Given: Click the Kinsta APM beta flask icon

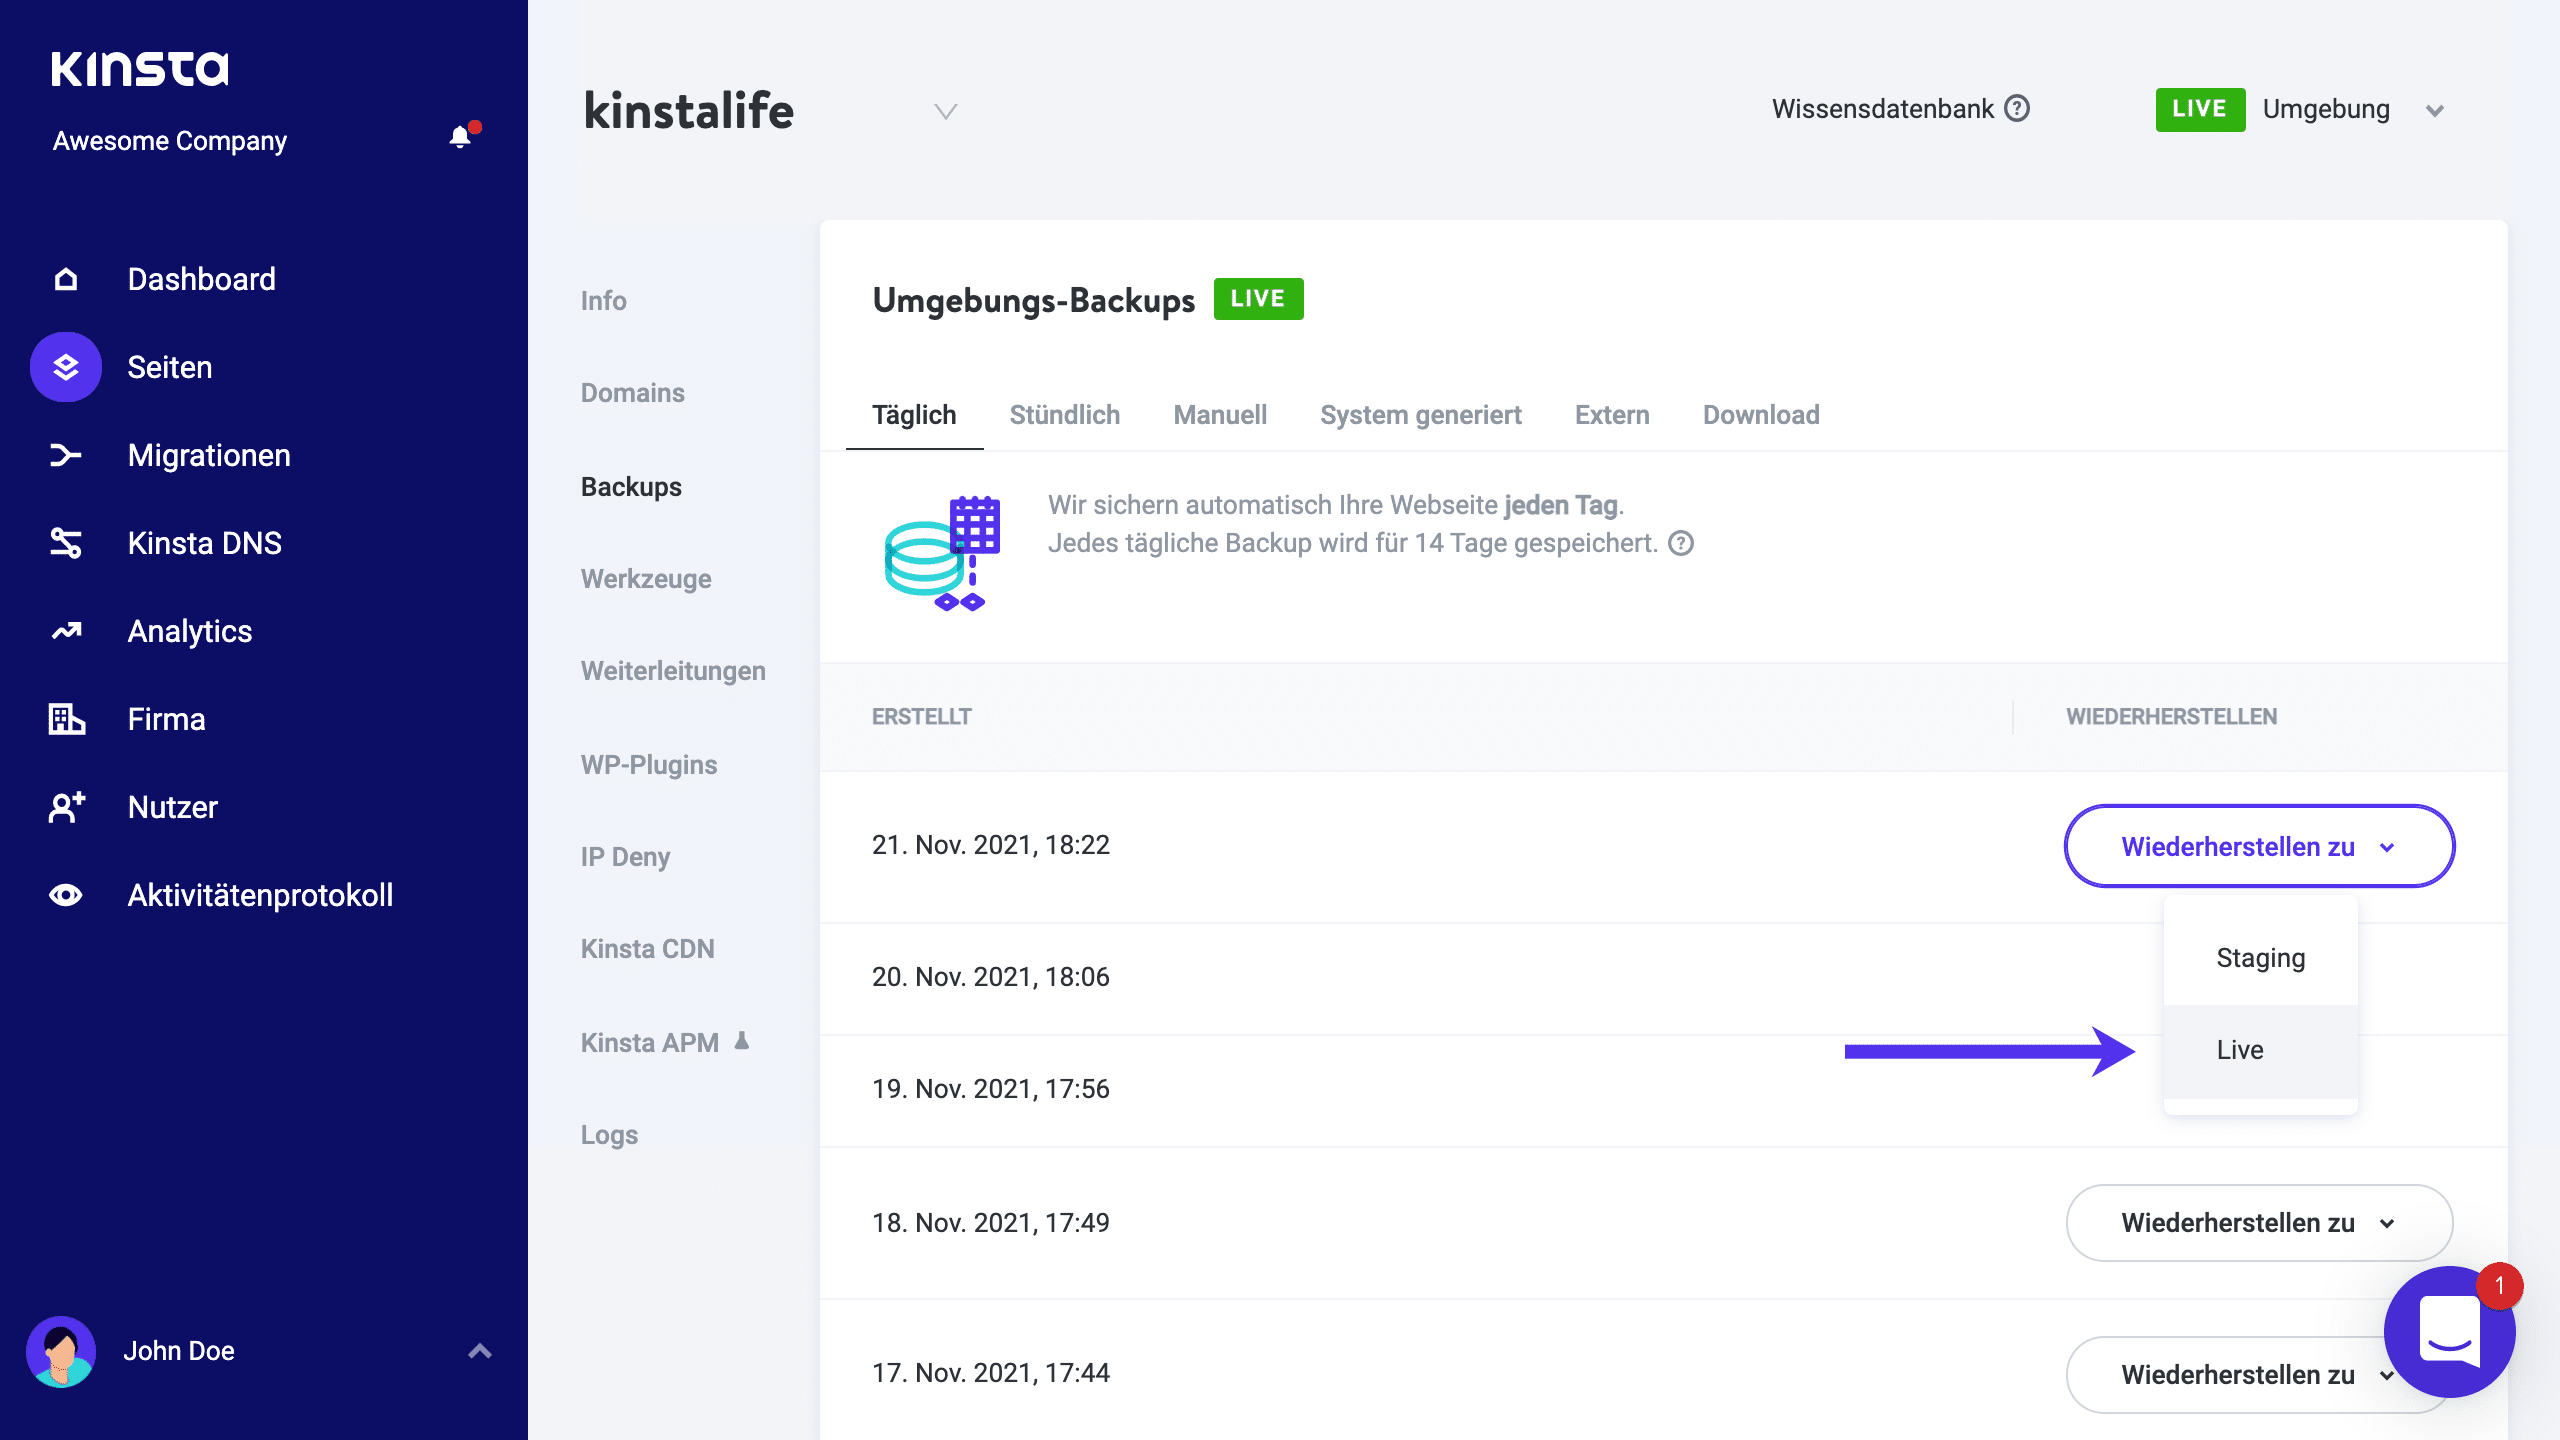Looking at the screenshot, I should (x=742, y=1041).
